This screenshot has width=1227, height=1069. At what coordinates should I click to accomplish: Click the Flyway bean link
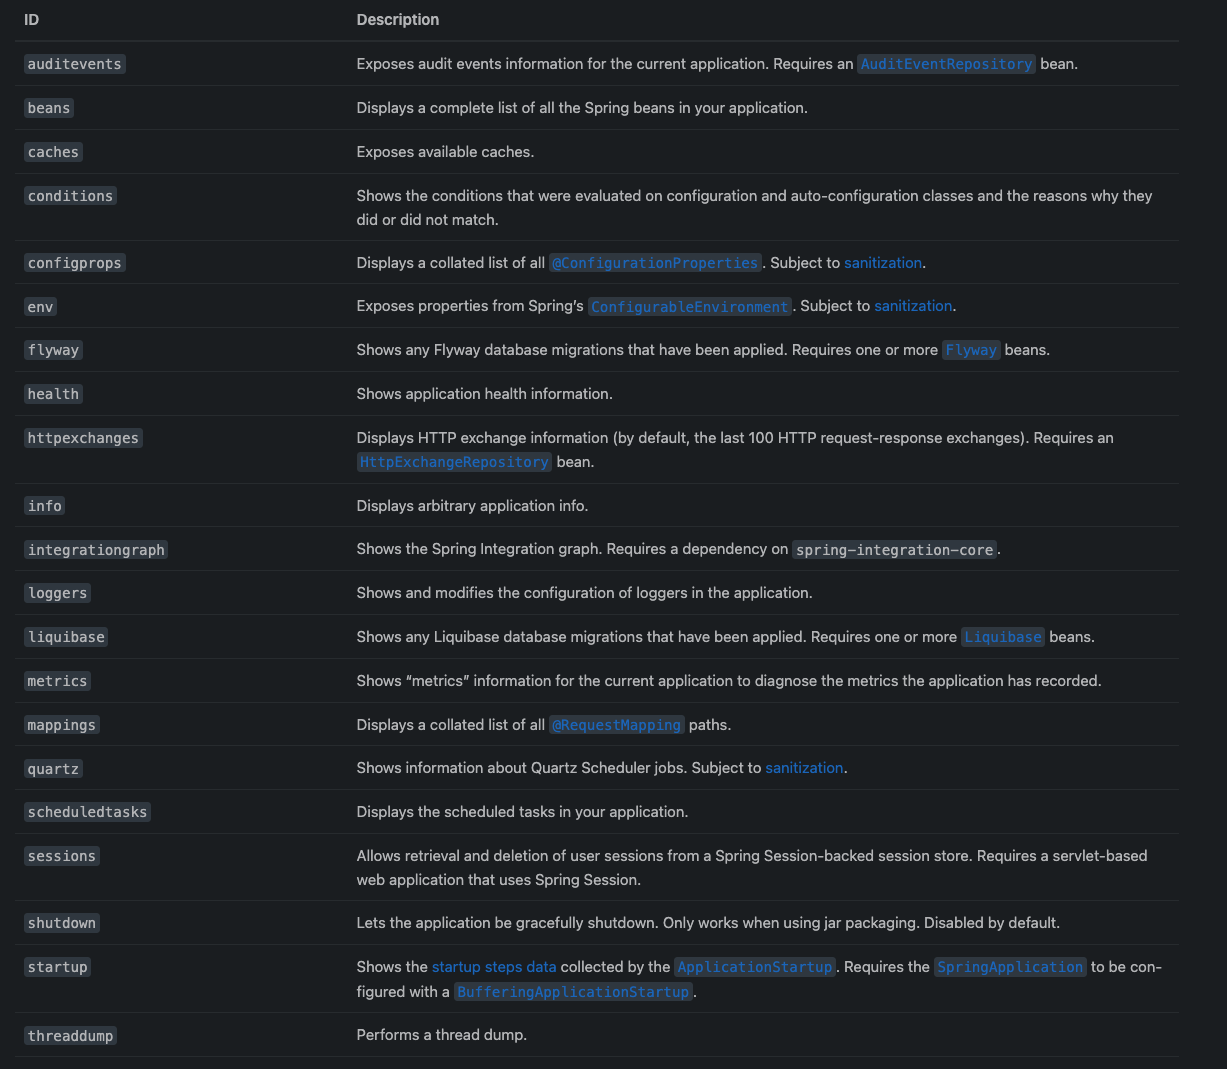click(970, 350)
